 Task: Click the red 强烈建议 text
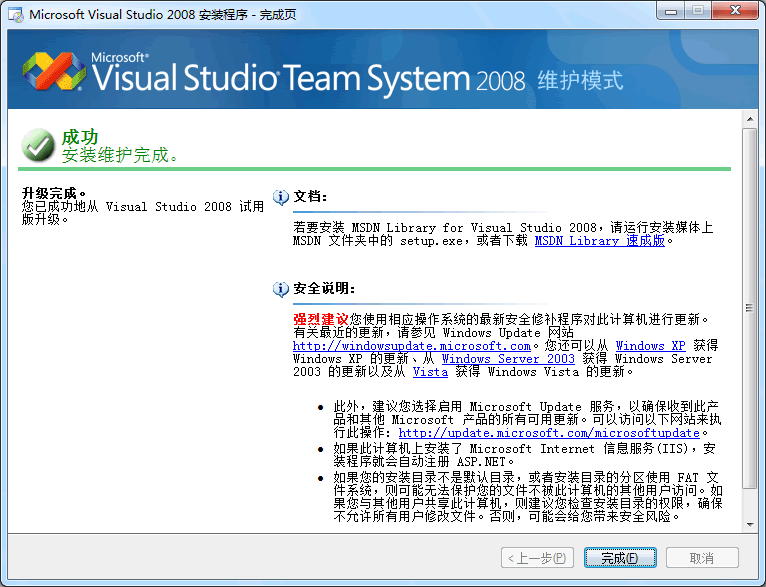(x=320, y=319)
